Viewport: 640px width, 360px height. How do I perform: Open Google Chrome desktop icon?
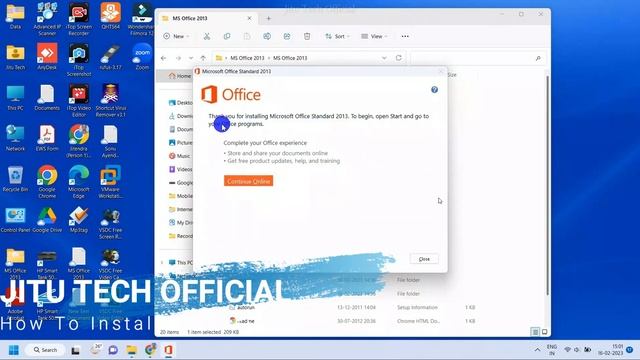click(x=47, y=182)
